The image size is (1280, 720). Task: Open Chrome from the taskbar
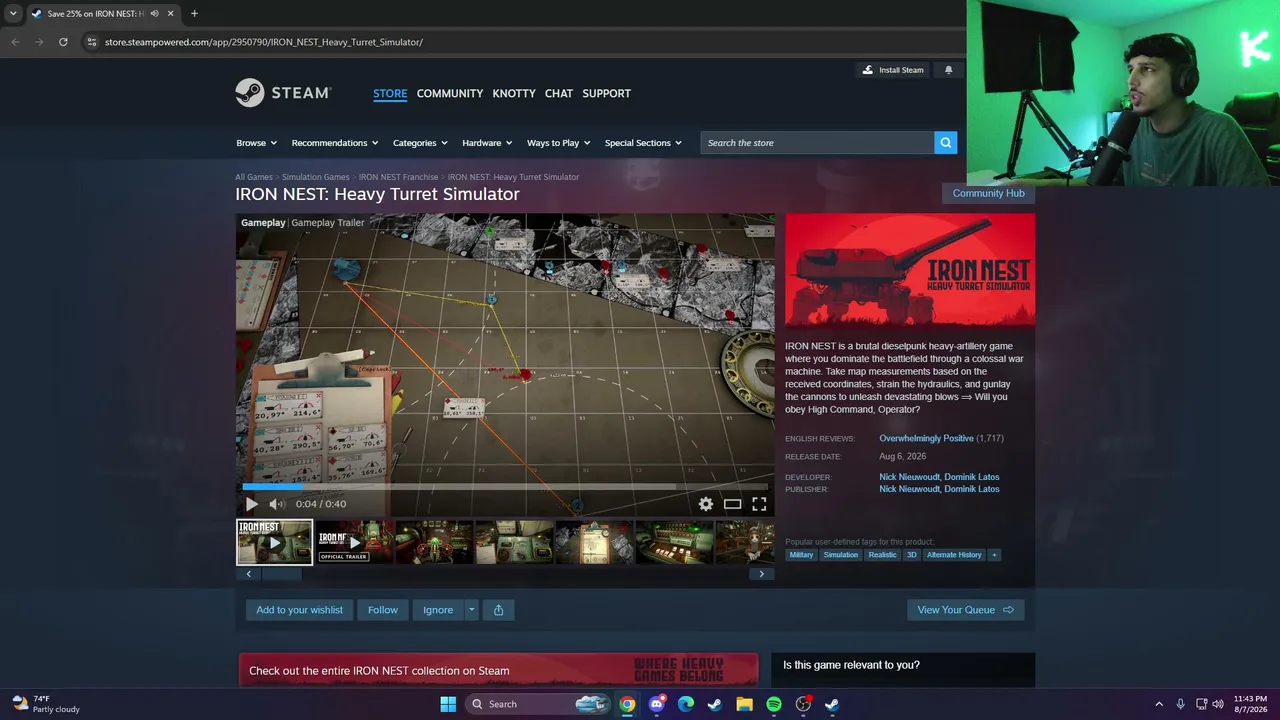pos(627,704)
